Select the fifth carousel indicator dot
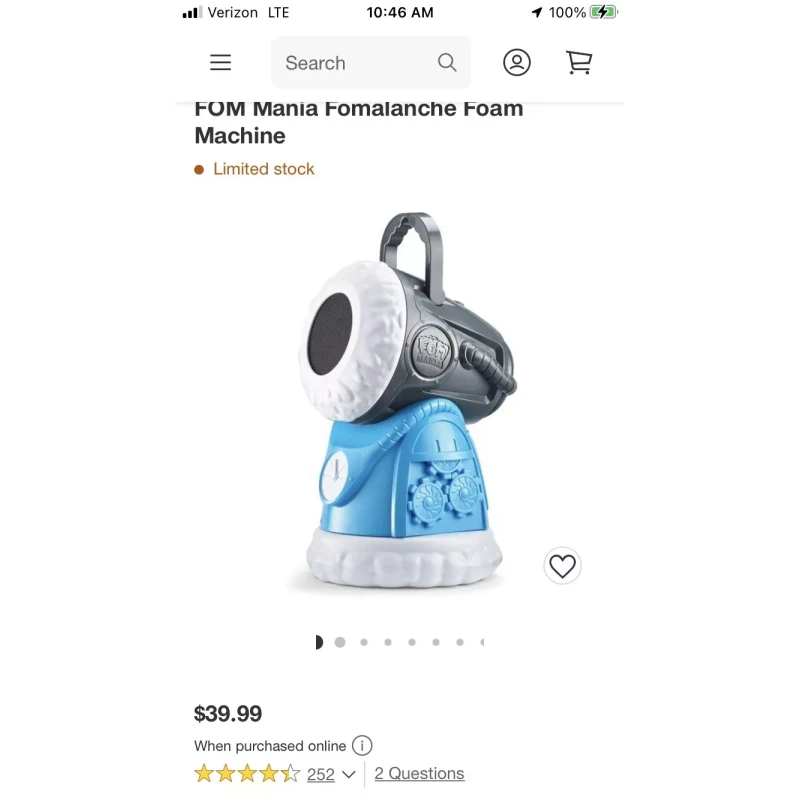Image resolution: width=800 pixels, height=800 pixels. [x=412, y=642]
